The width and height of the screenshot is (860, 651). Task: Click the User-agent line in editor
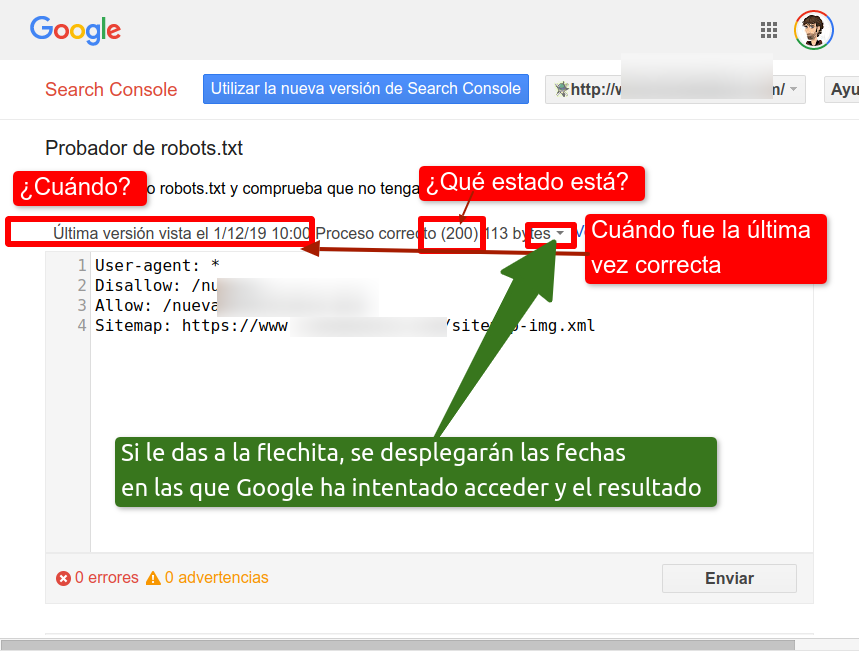[157, 265]
